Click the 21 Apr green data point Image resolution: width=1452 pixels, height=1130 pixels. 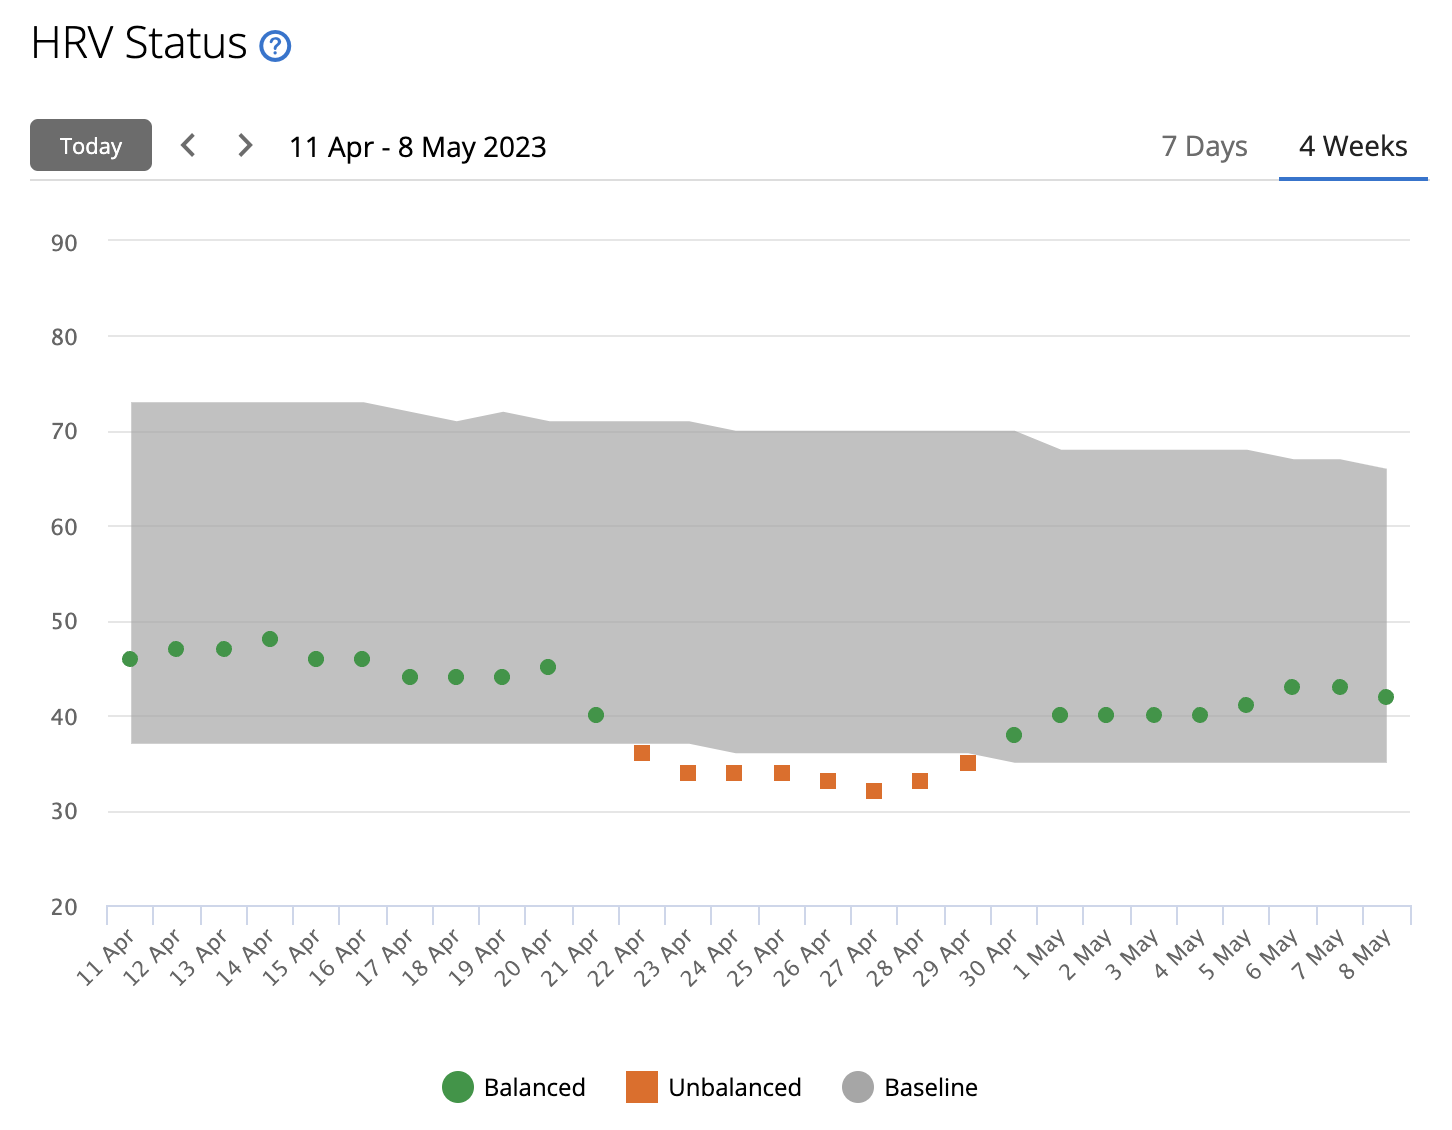pyautogui.click(x=596, y=715)
